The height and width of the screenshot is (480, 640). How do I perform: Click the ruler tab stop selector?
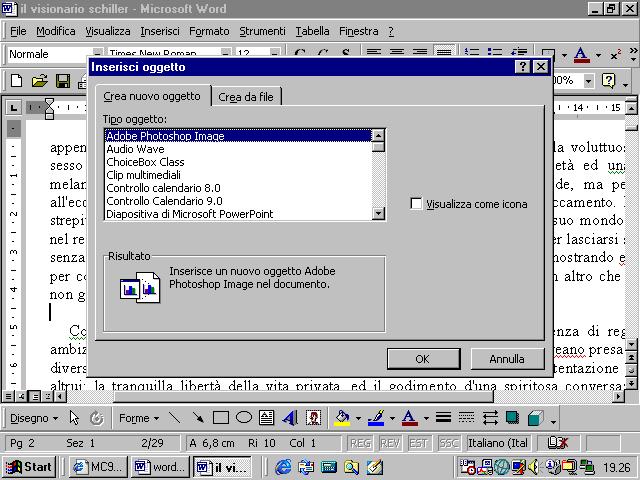coord(13,108)
